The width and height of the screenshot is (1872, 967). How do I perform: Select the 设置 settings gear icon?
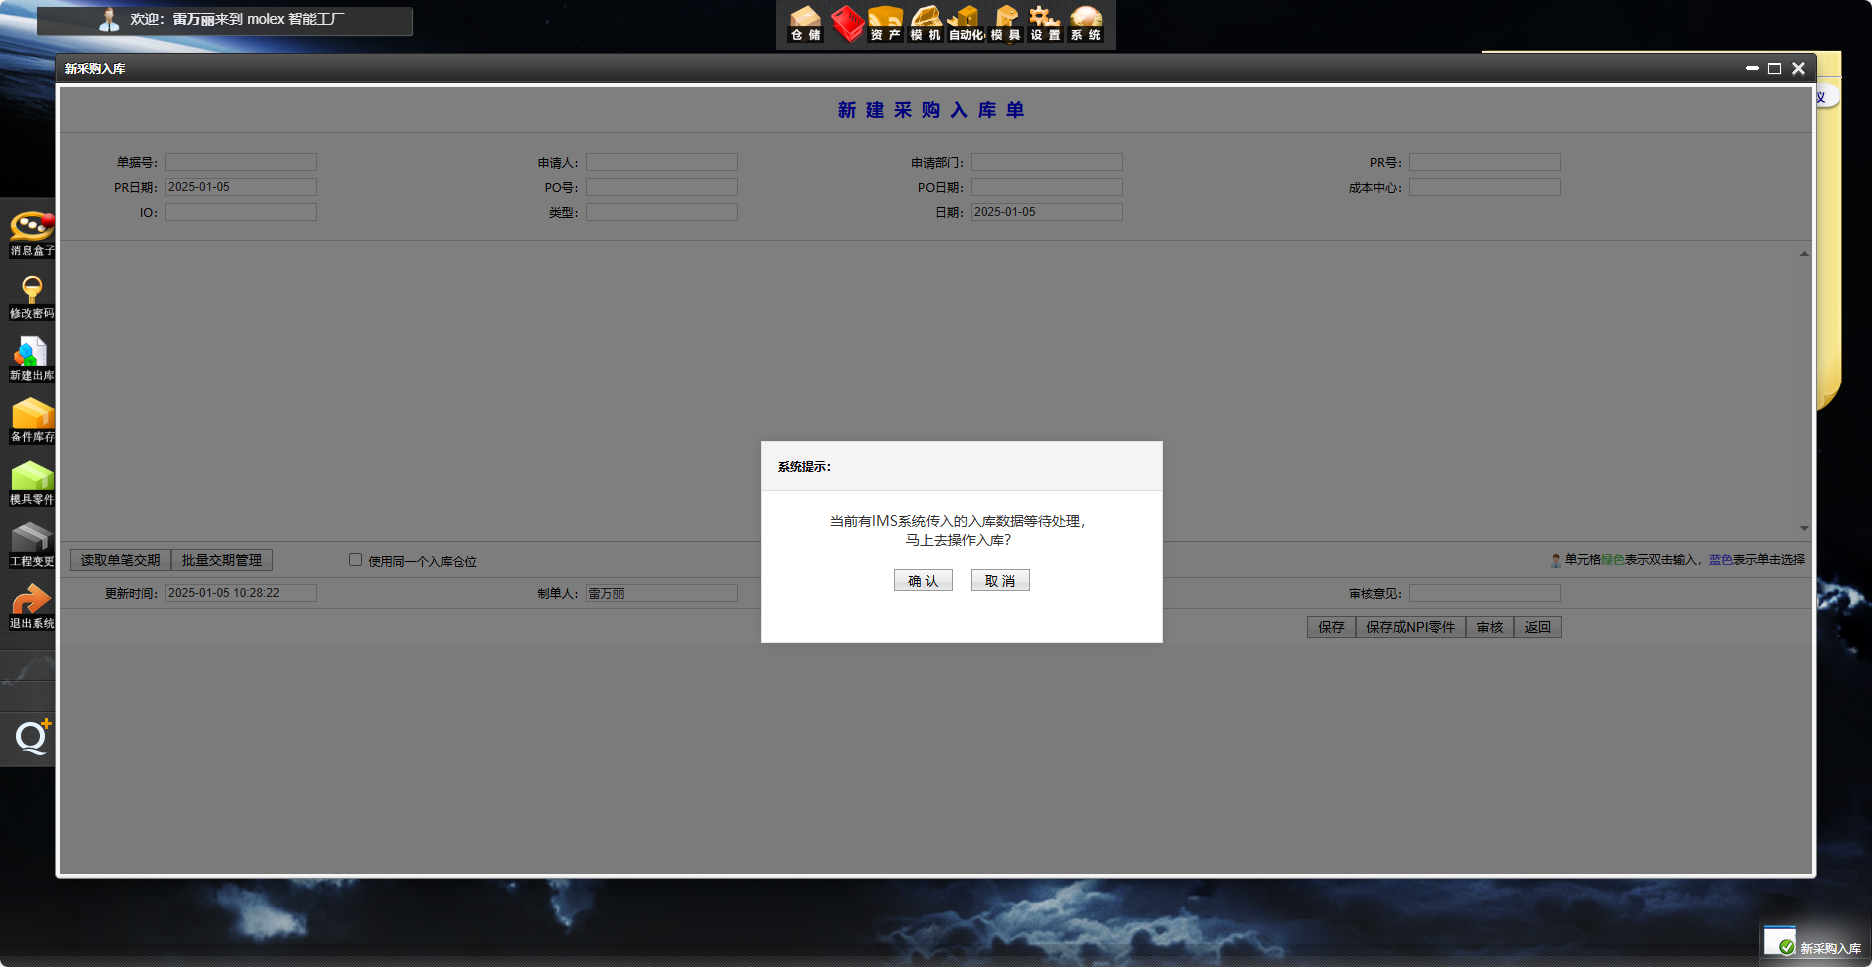[1045, 24]
